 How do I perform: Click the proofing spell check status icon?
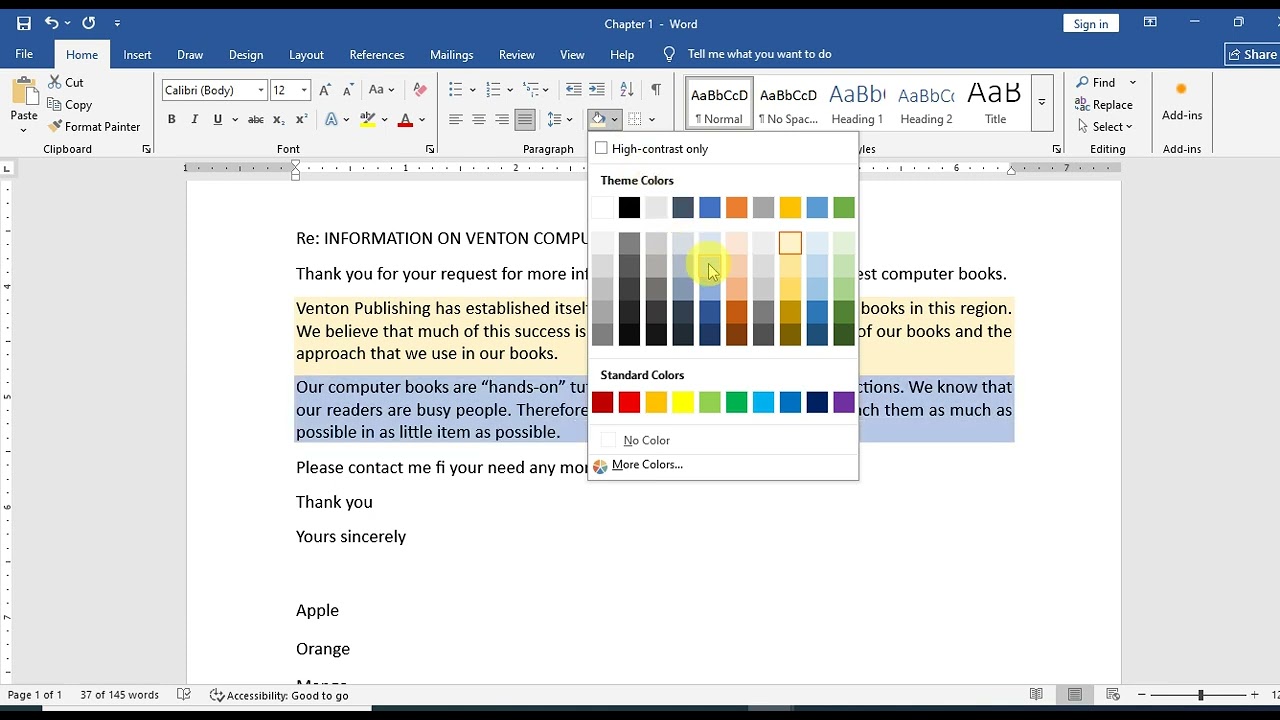(184, 695)
